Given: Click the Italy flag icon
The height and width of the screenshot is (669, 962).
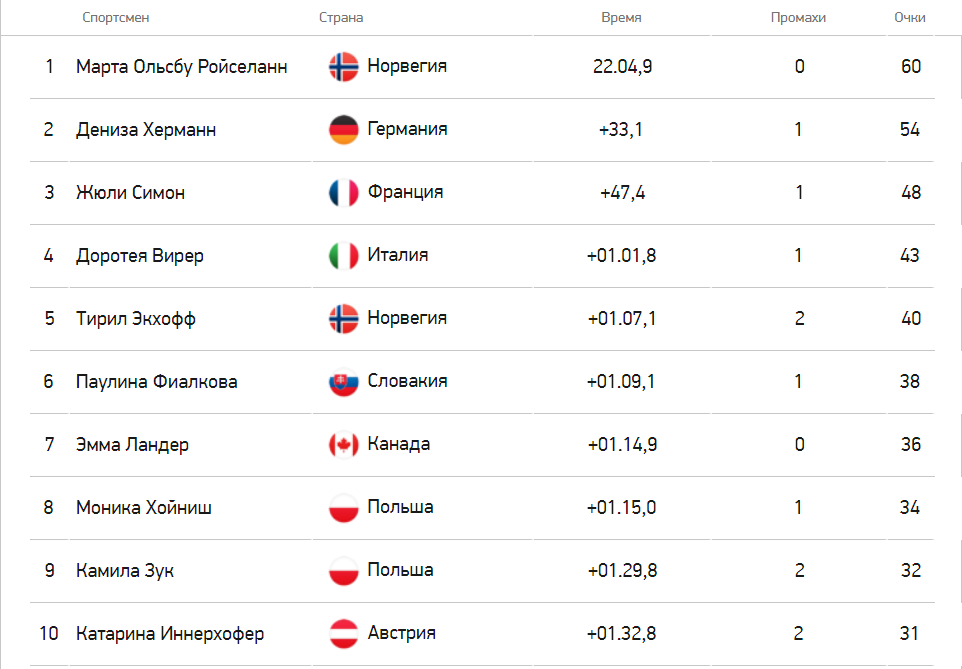Looking at the screenshot, I should click(x=344, y=256).
